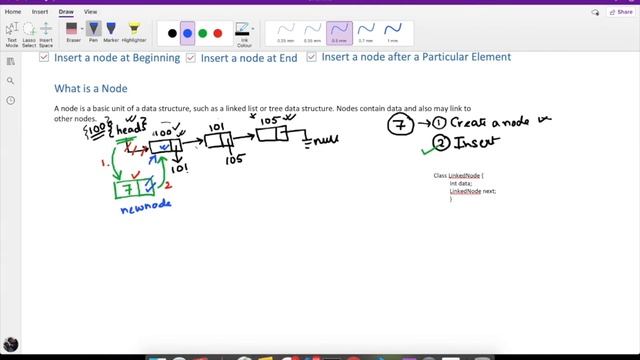
Task: Open the View ribbon tab
Action: click(x=91, y=12)
